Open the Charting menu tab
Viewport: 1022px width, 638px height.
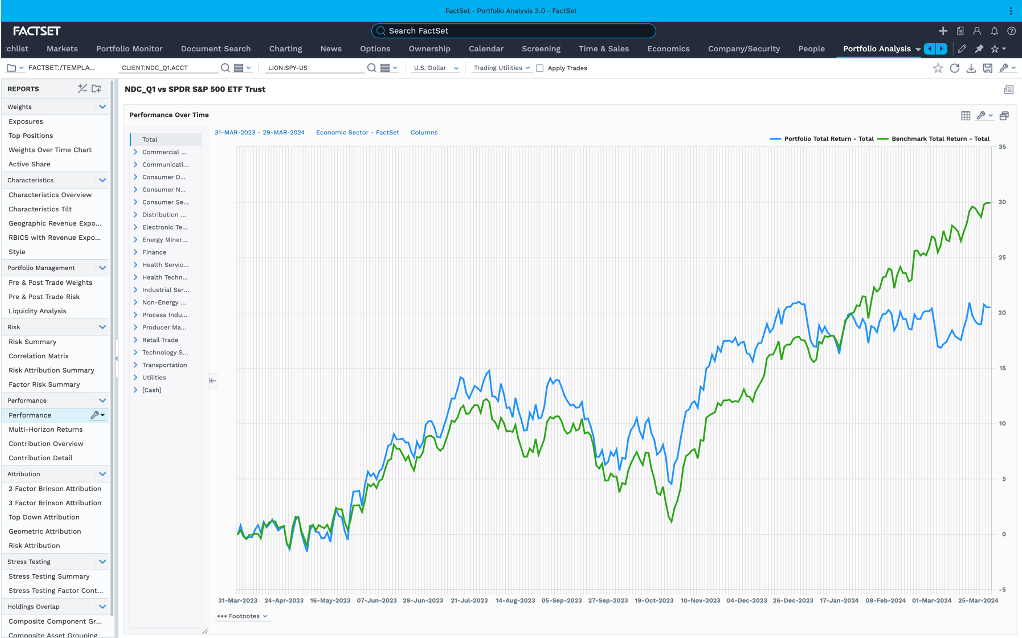pos(285,49)
